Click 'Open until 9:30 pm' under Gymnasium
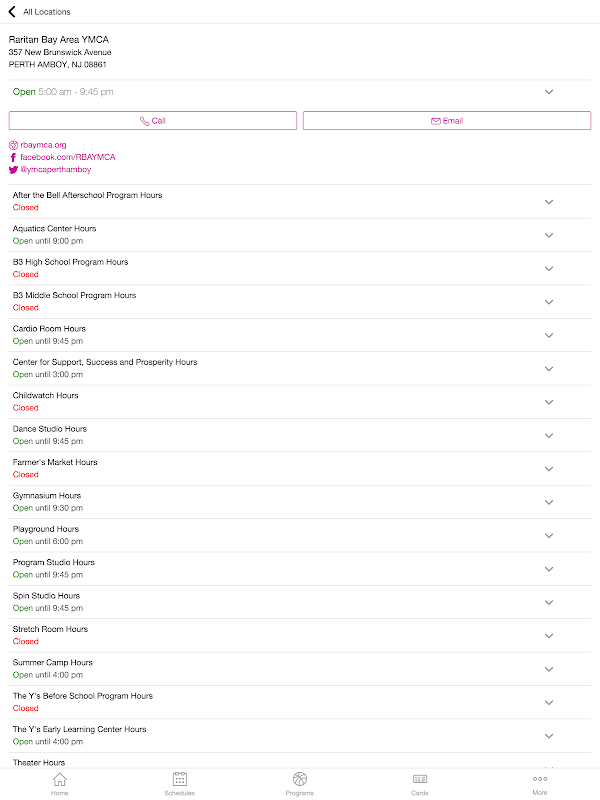Image resolution: width=600 pixels, height=800 pixels. (48, 508)
